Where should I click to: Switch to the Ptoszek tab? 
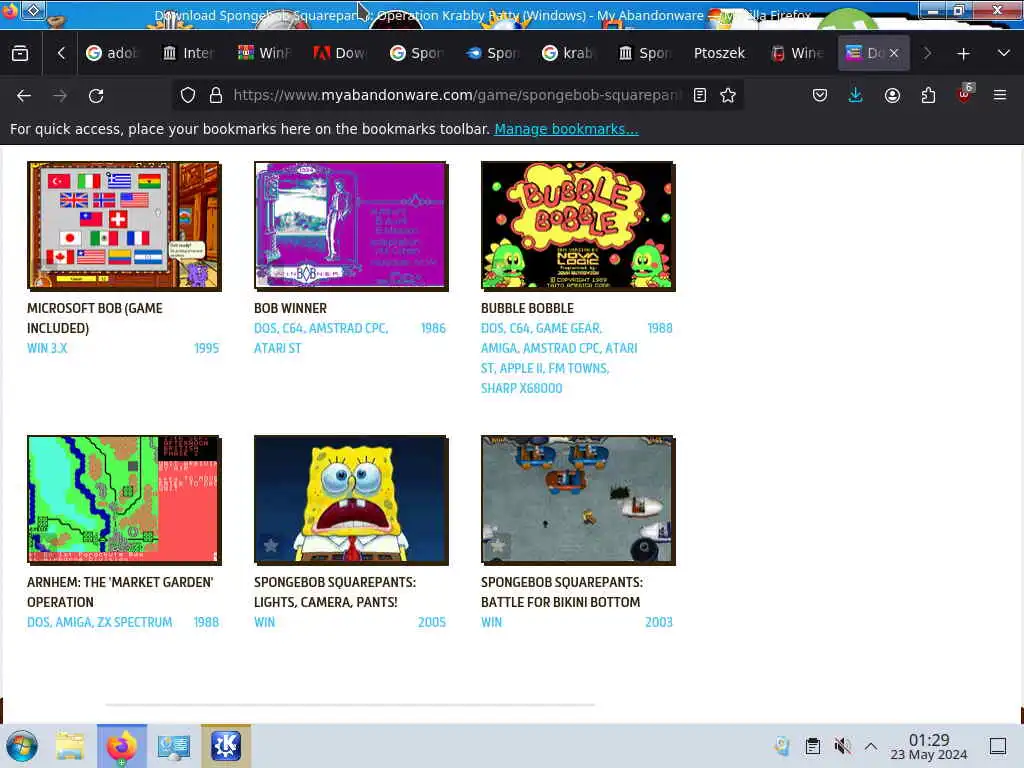click(x=720, y=54)
